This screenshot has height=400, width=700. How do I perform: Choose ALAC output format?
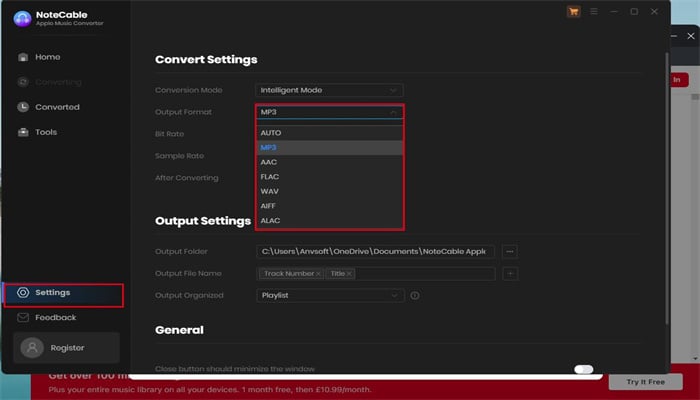[x=329, y=221]
